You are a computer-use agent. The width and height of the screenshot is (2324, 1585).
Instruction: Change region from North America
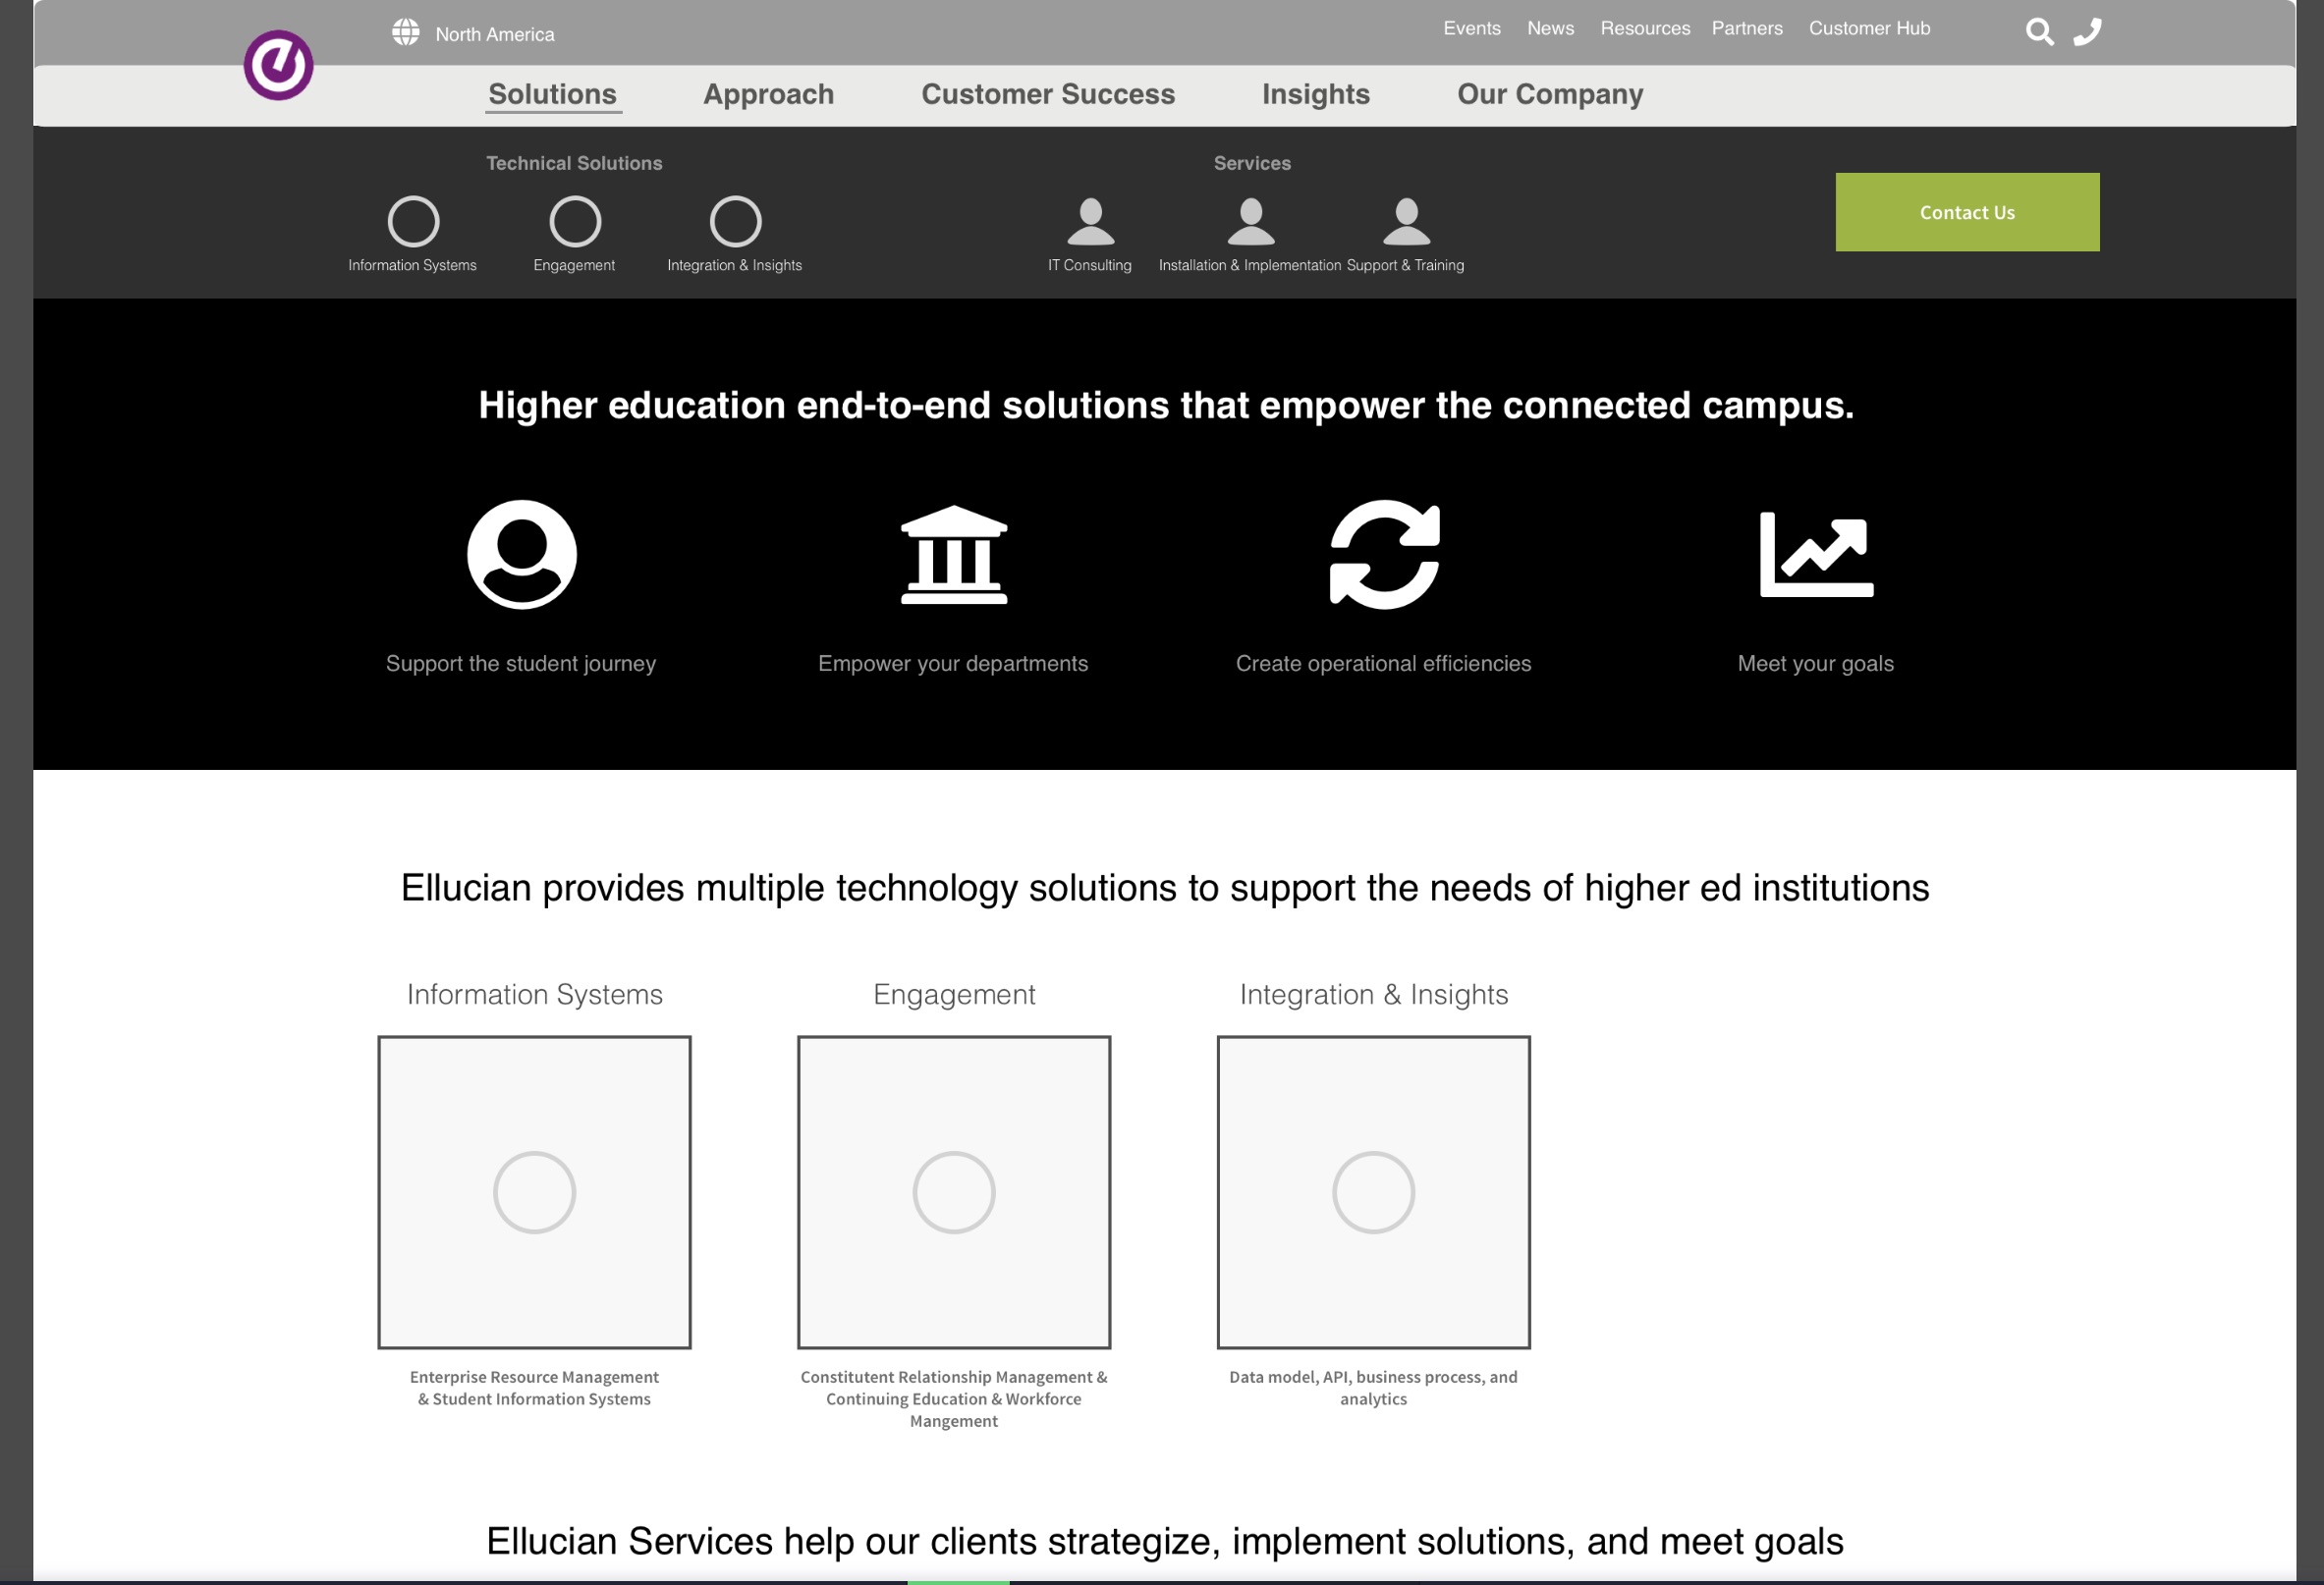494,34
